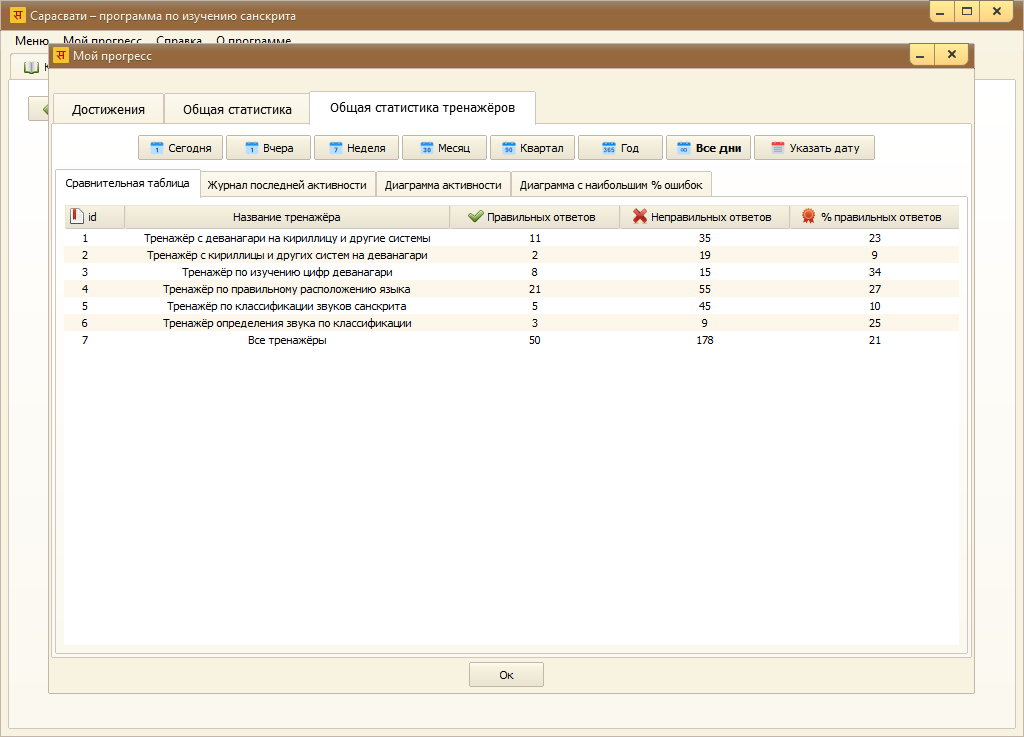Sort by Правильных ответов column

pyautogui.click(x=534, y=217)
